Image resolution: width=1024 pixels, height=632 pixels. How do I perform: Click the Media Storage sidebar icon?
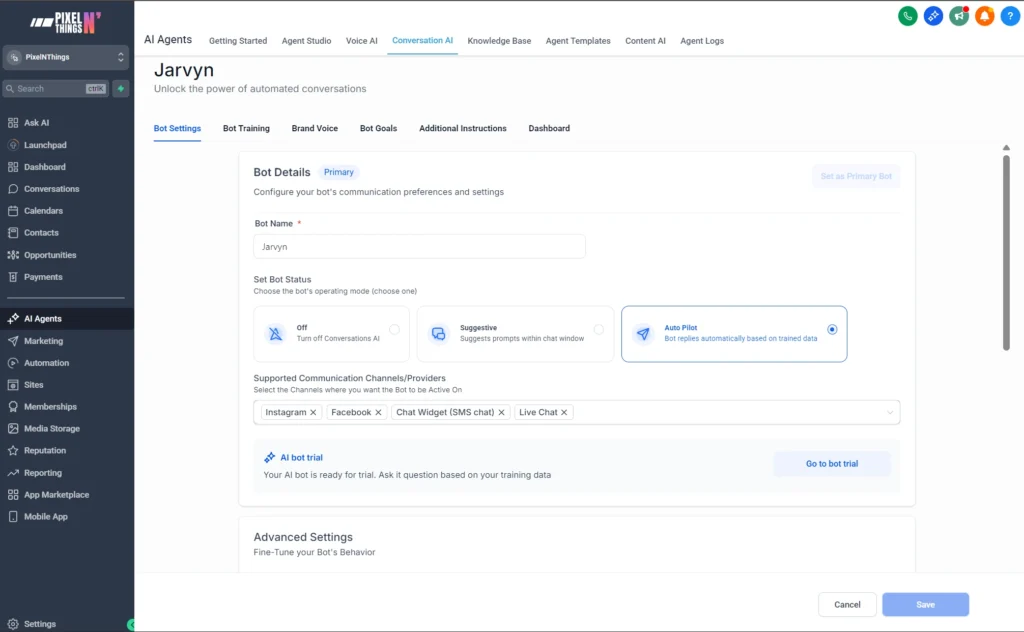[13, 428]
